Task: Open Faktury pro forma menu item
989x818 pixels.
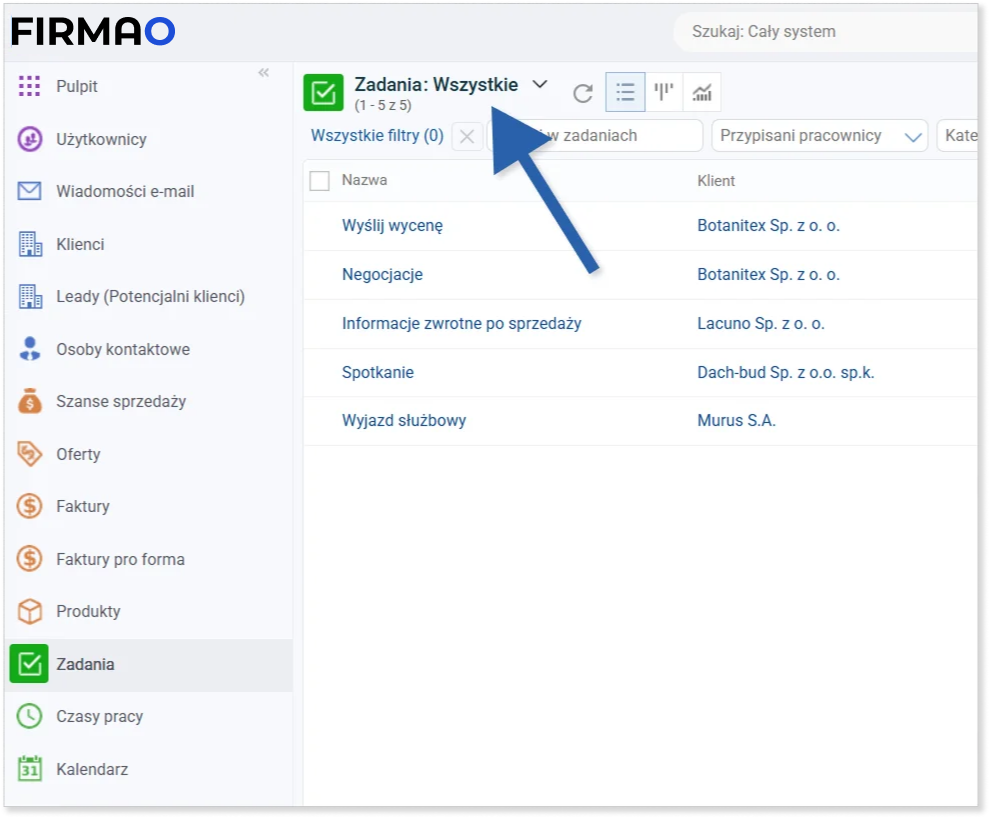Action: click(x=120, y=559)
